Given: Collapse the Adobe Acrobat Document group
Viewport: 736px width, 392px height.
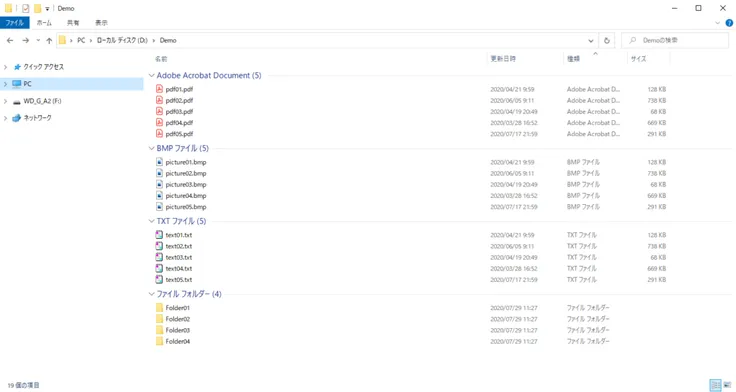Looking at the screenshot, I should pos(152,76).
